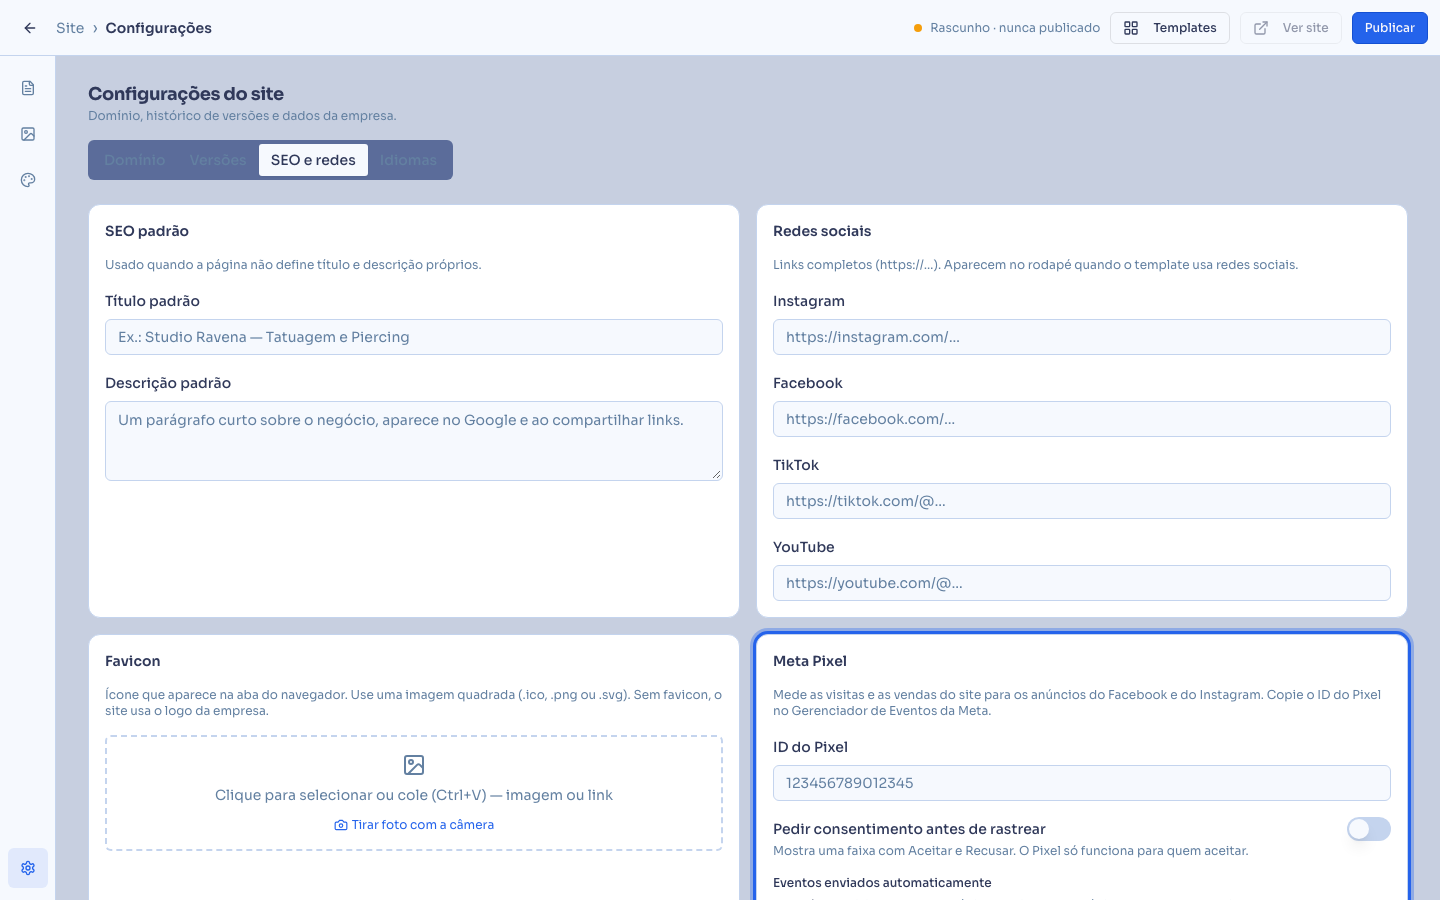
Task: Click the ID do Pixel field
Action: click(1082, 783)
